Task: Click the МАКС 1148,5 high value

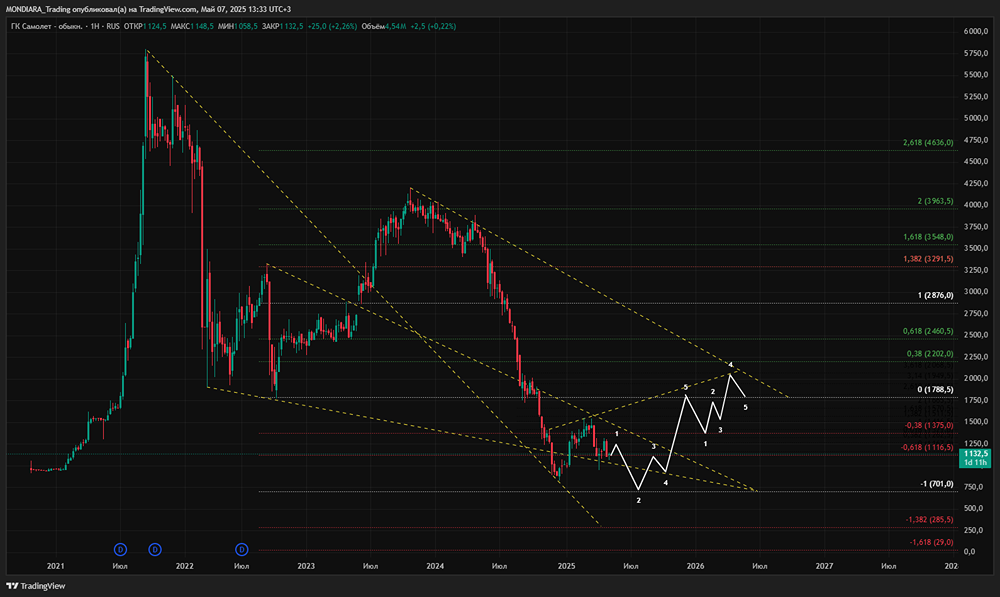Action: point(192,26)
